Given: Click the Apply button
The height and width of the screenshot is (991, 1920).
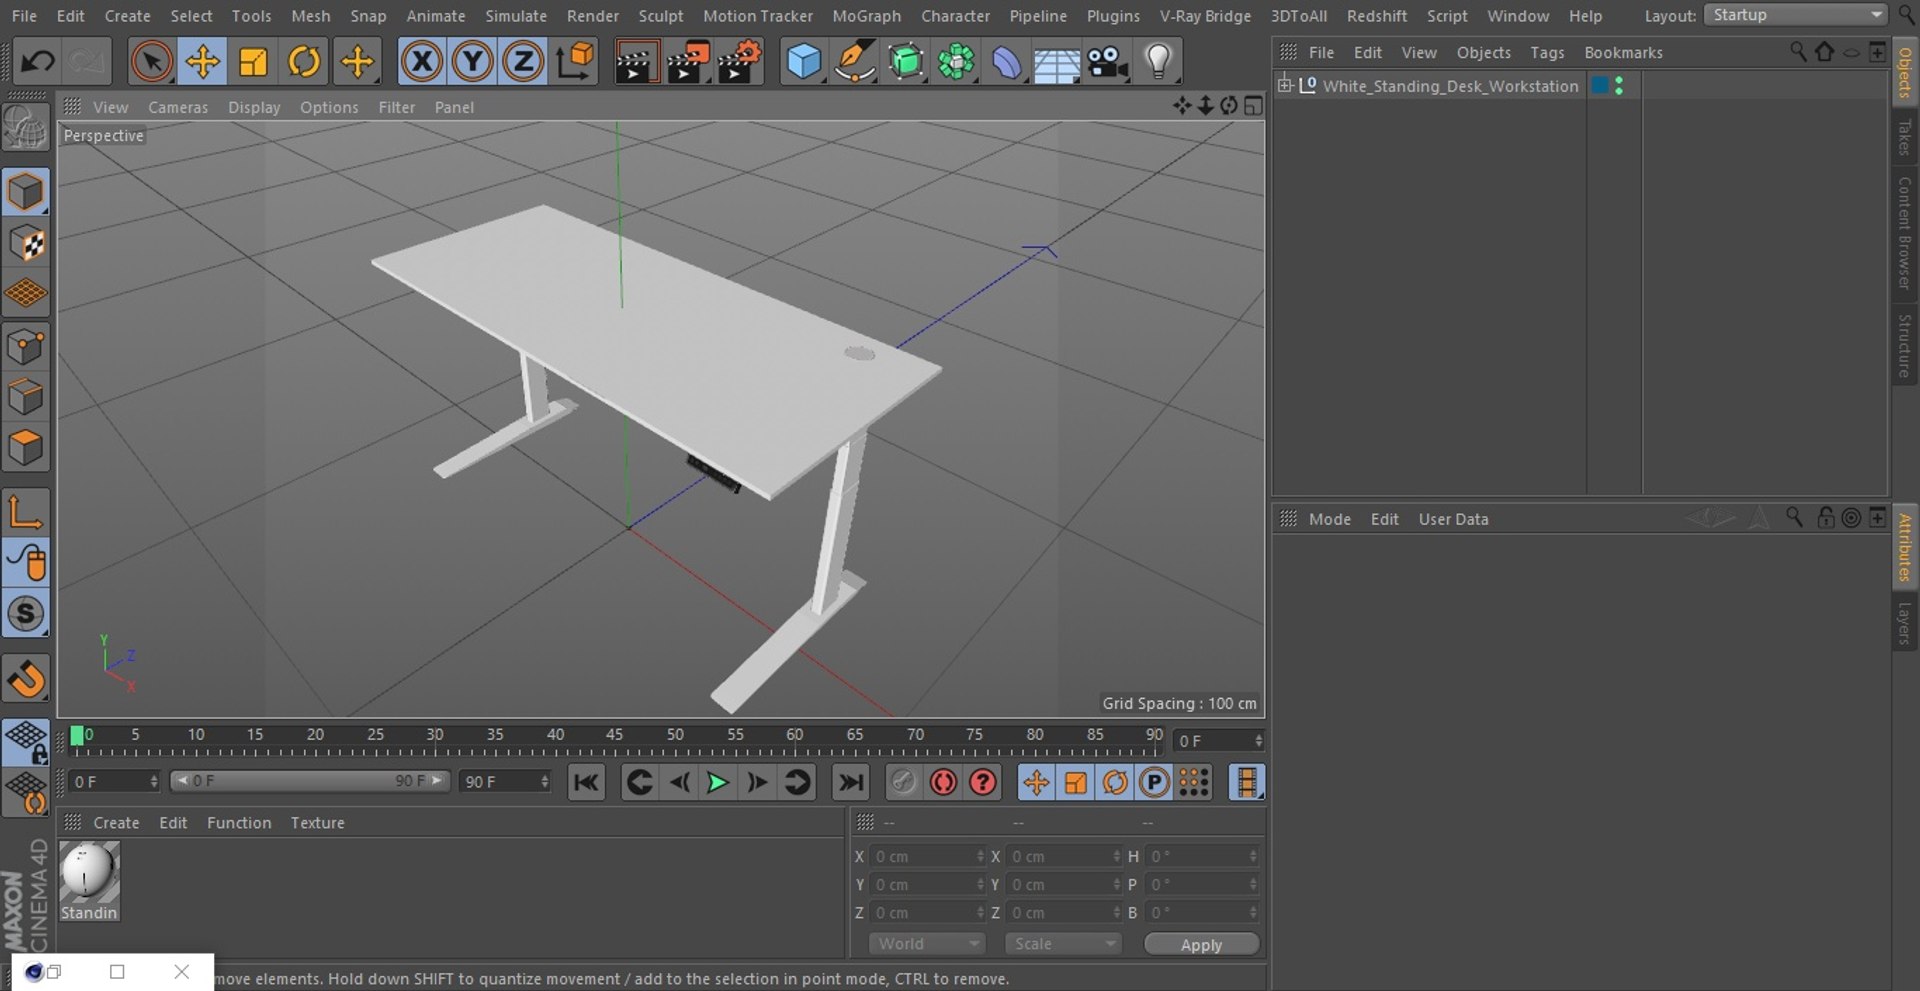Looking at the screenshot, I should point(1201,945).
